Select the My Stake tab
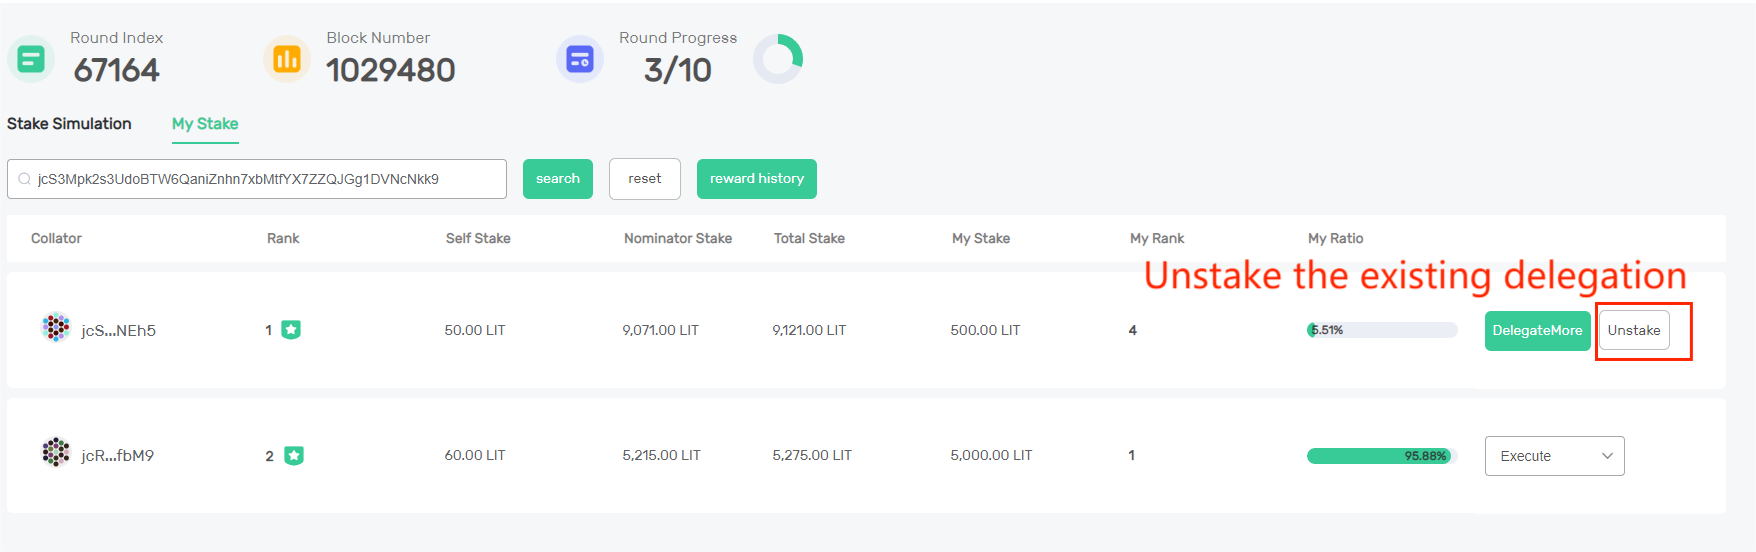The width and height of the screenshot is (1756, 552). click(205, 124)
